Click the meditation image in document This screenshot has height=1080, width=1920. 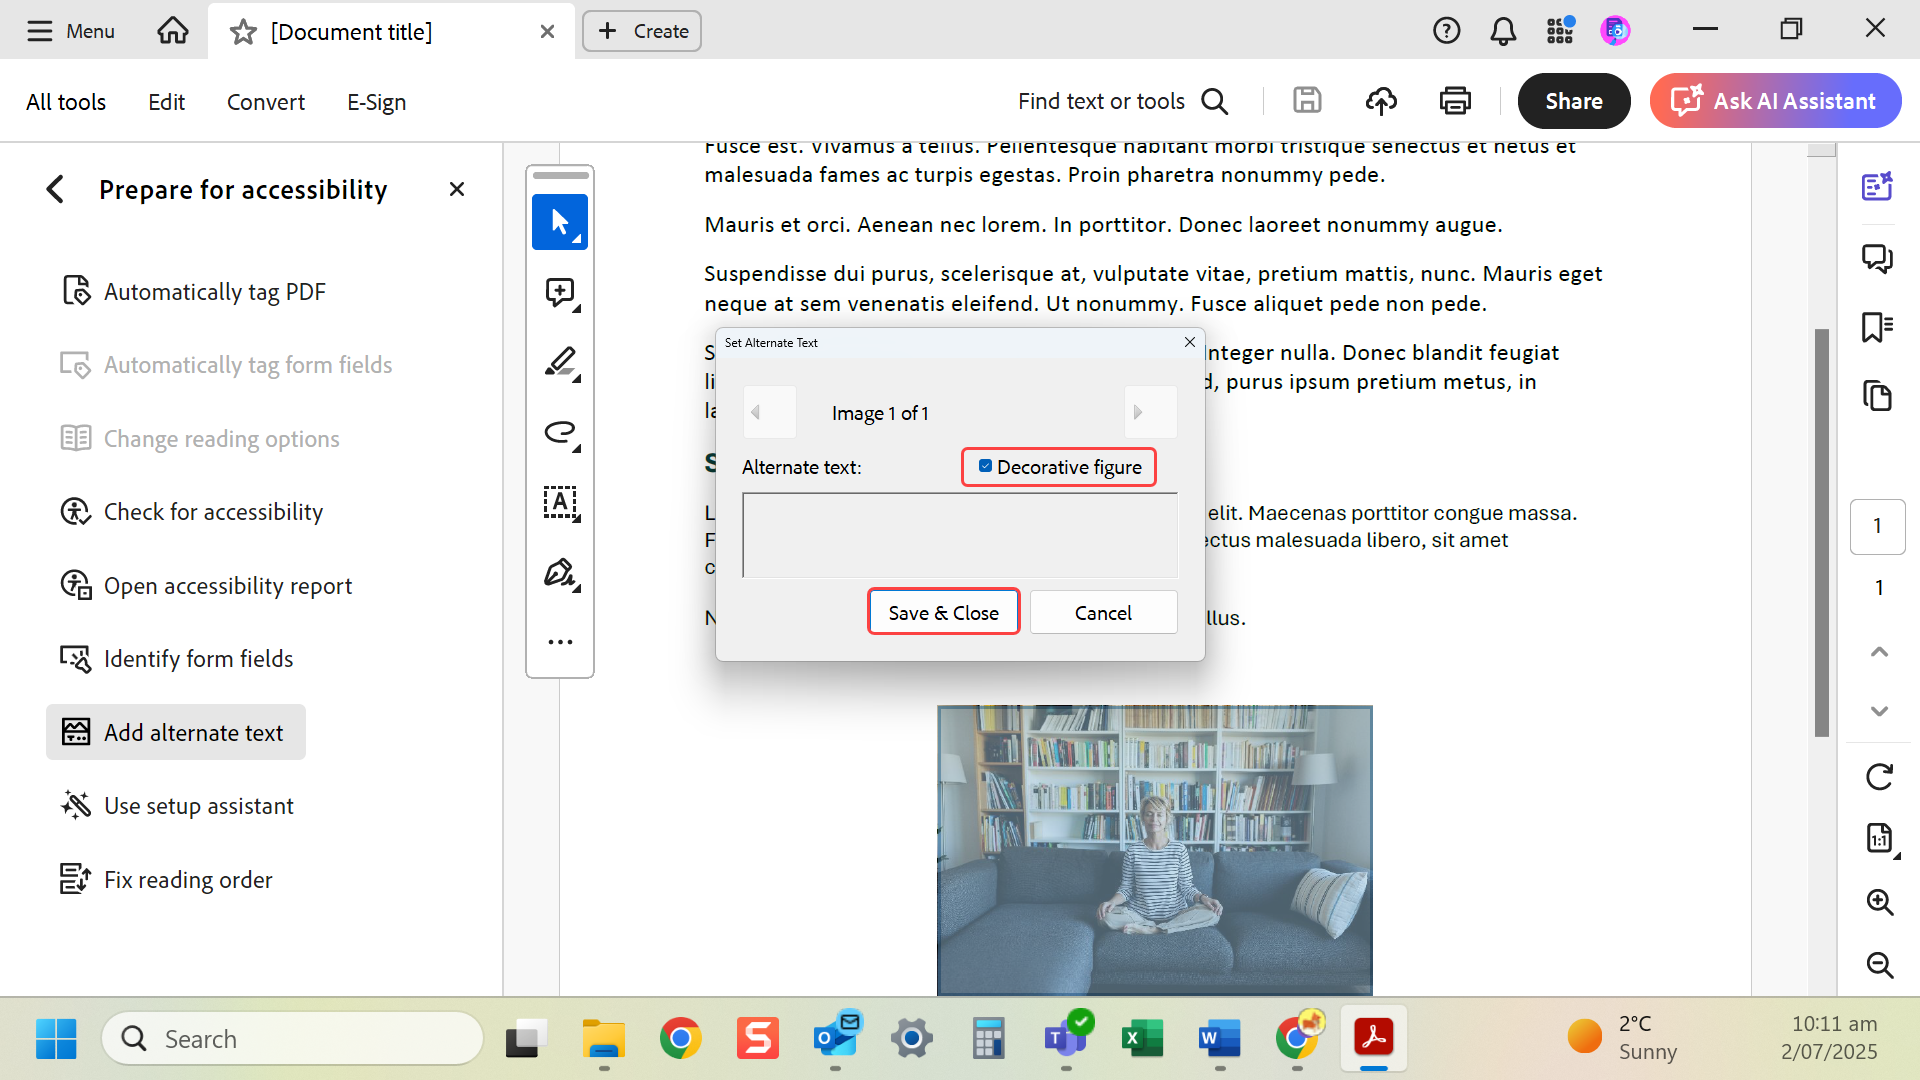click(1155, 850)
